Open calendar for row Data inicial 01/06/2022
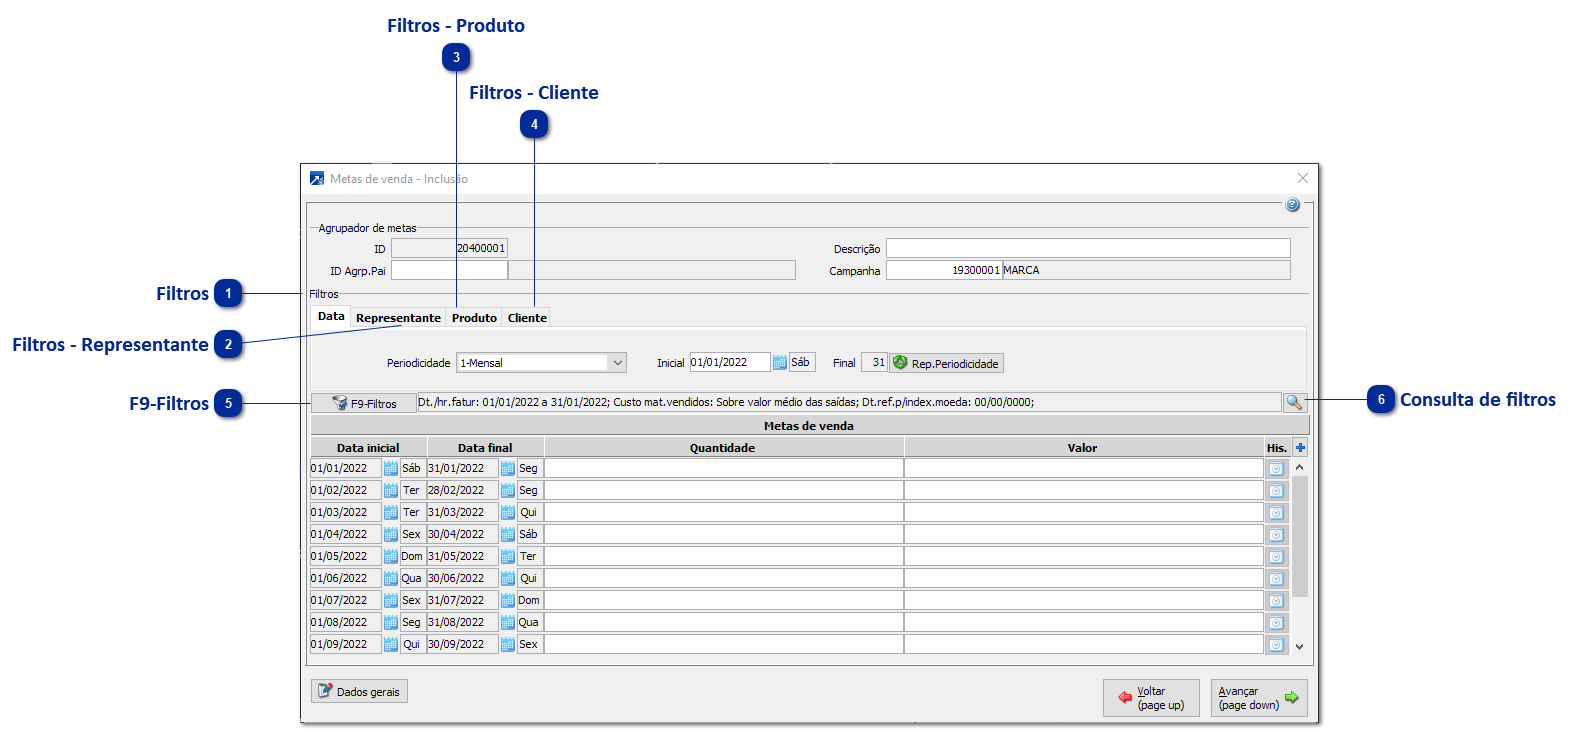The height and width of the screenshot is (739, 1572). pyautogui.click(x=391, y=578)
